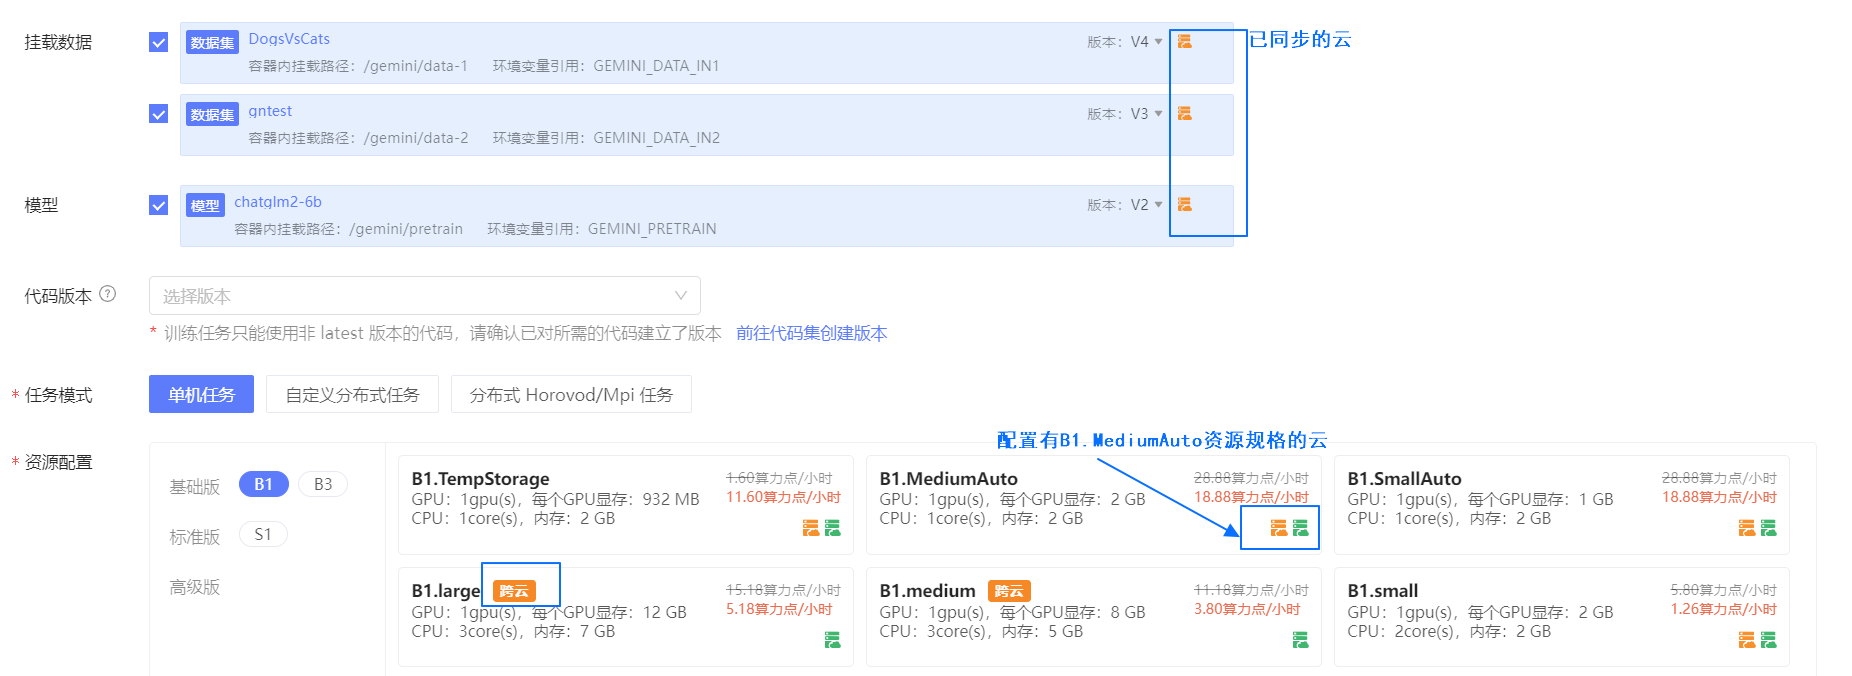Switch to 自定义分布式任务 mode
This screenshot has height=676, width=1852.
(352, 395)
